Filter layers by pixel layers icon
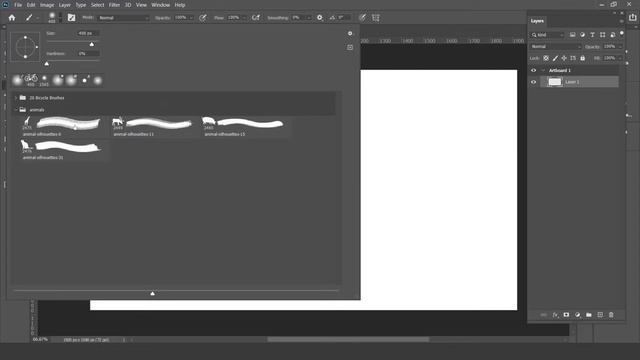Viewport: 640px width, 360px height. 573,35
